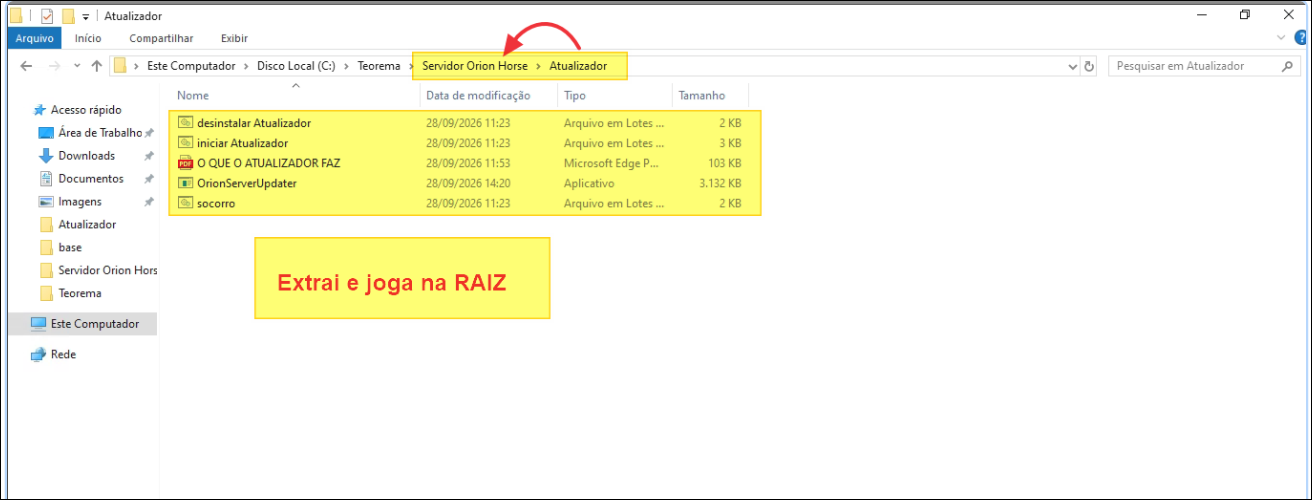Click the PDF icon of O QUE O ATUALIZADOR FAZ
Screen dimensions: 1312x500
pos(185,163)
